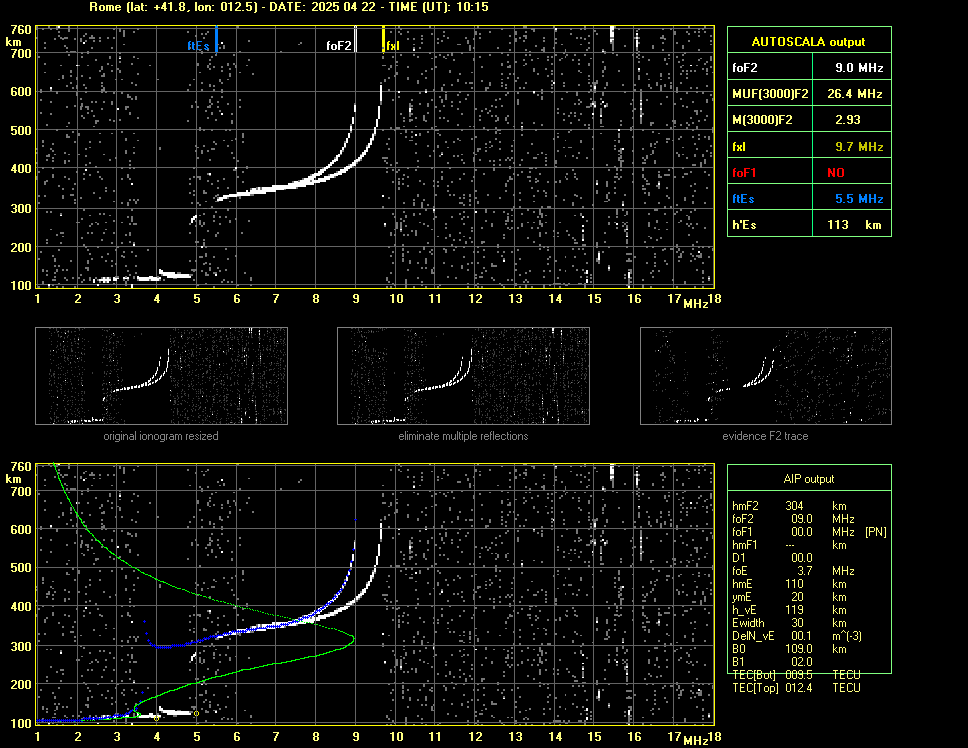968x748 pixels.
Task: Select the h'Es row label
Action: pyautogui.click(x=744, y=225)
